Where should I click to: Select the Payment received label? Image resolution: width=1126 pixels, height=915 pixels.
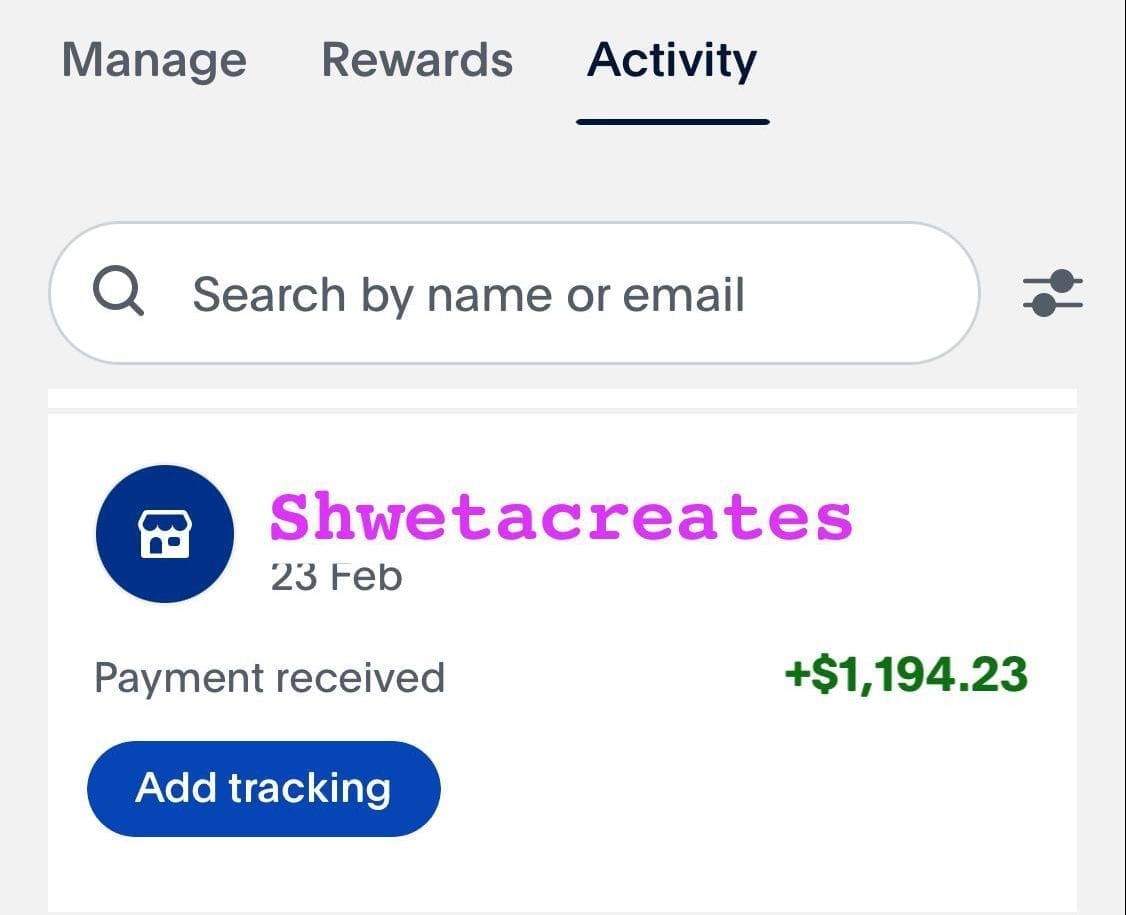(269, 678)
